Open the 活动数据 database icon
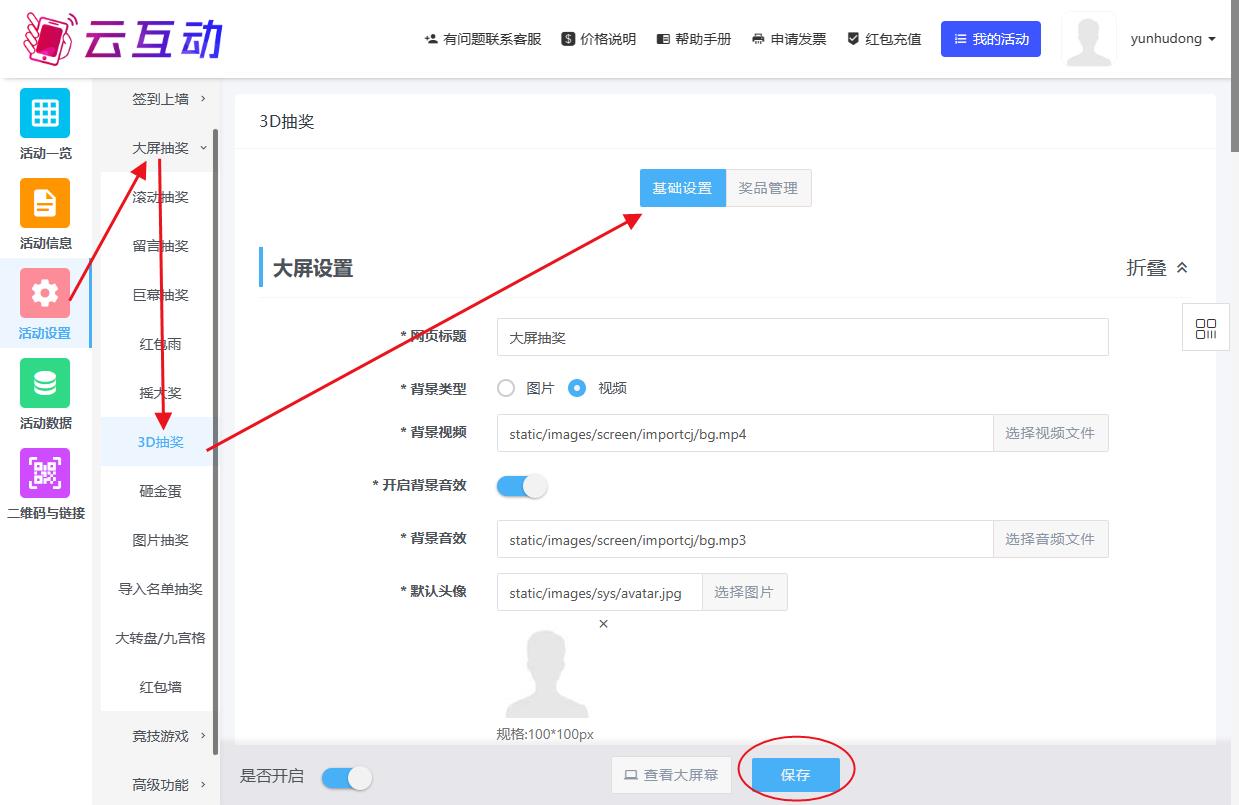The width and height of the screenshot is (1239, 805). point(45,383)
